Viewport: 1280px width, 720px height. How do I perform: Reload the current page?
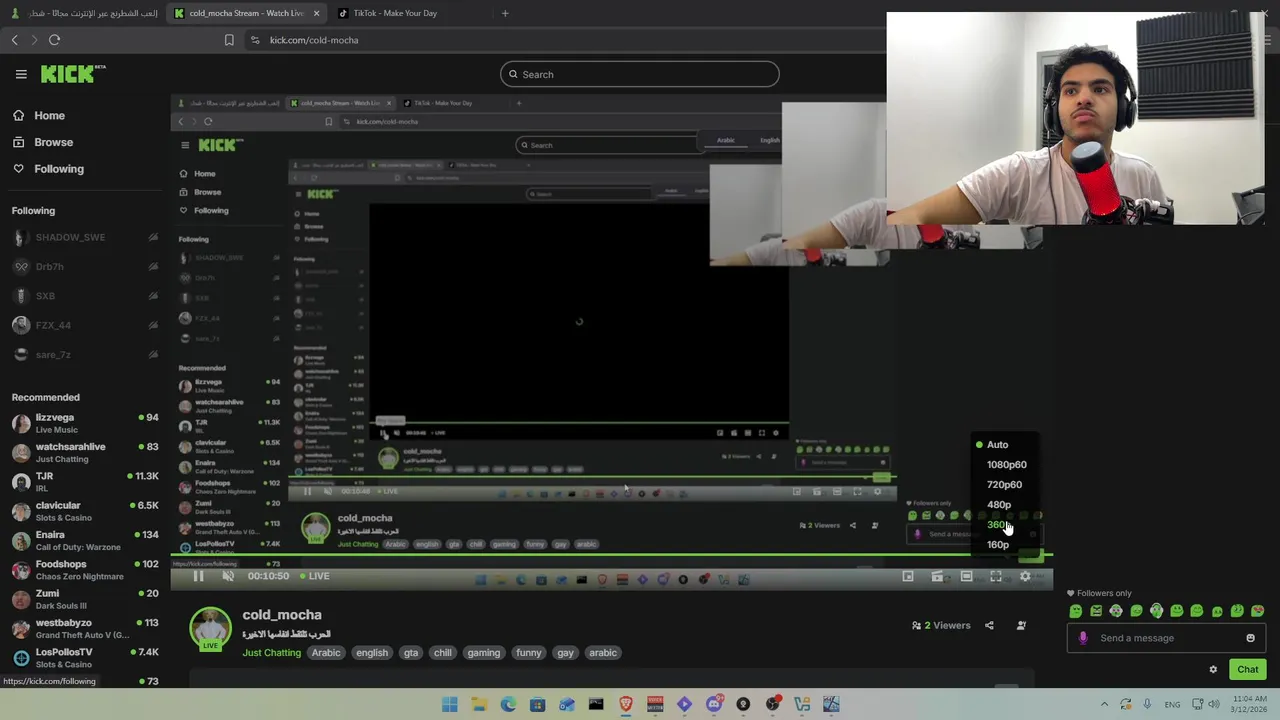click(x=55, y=40)
